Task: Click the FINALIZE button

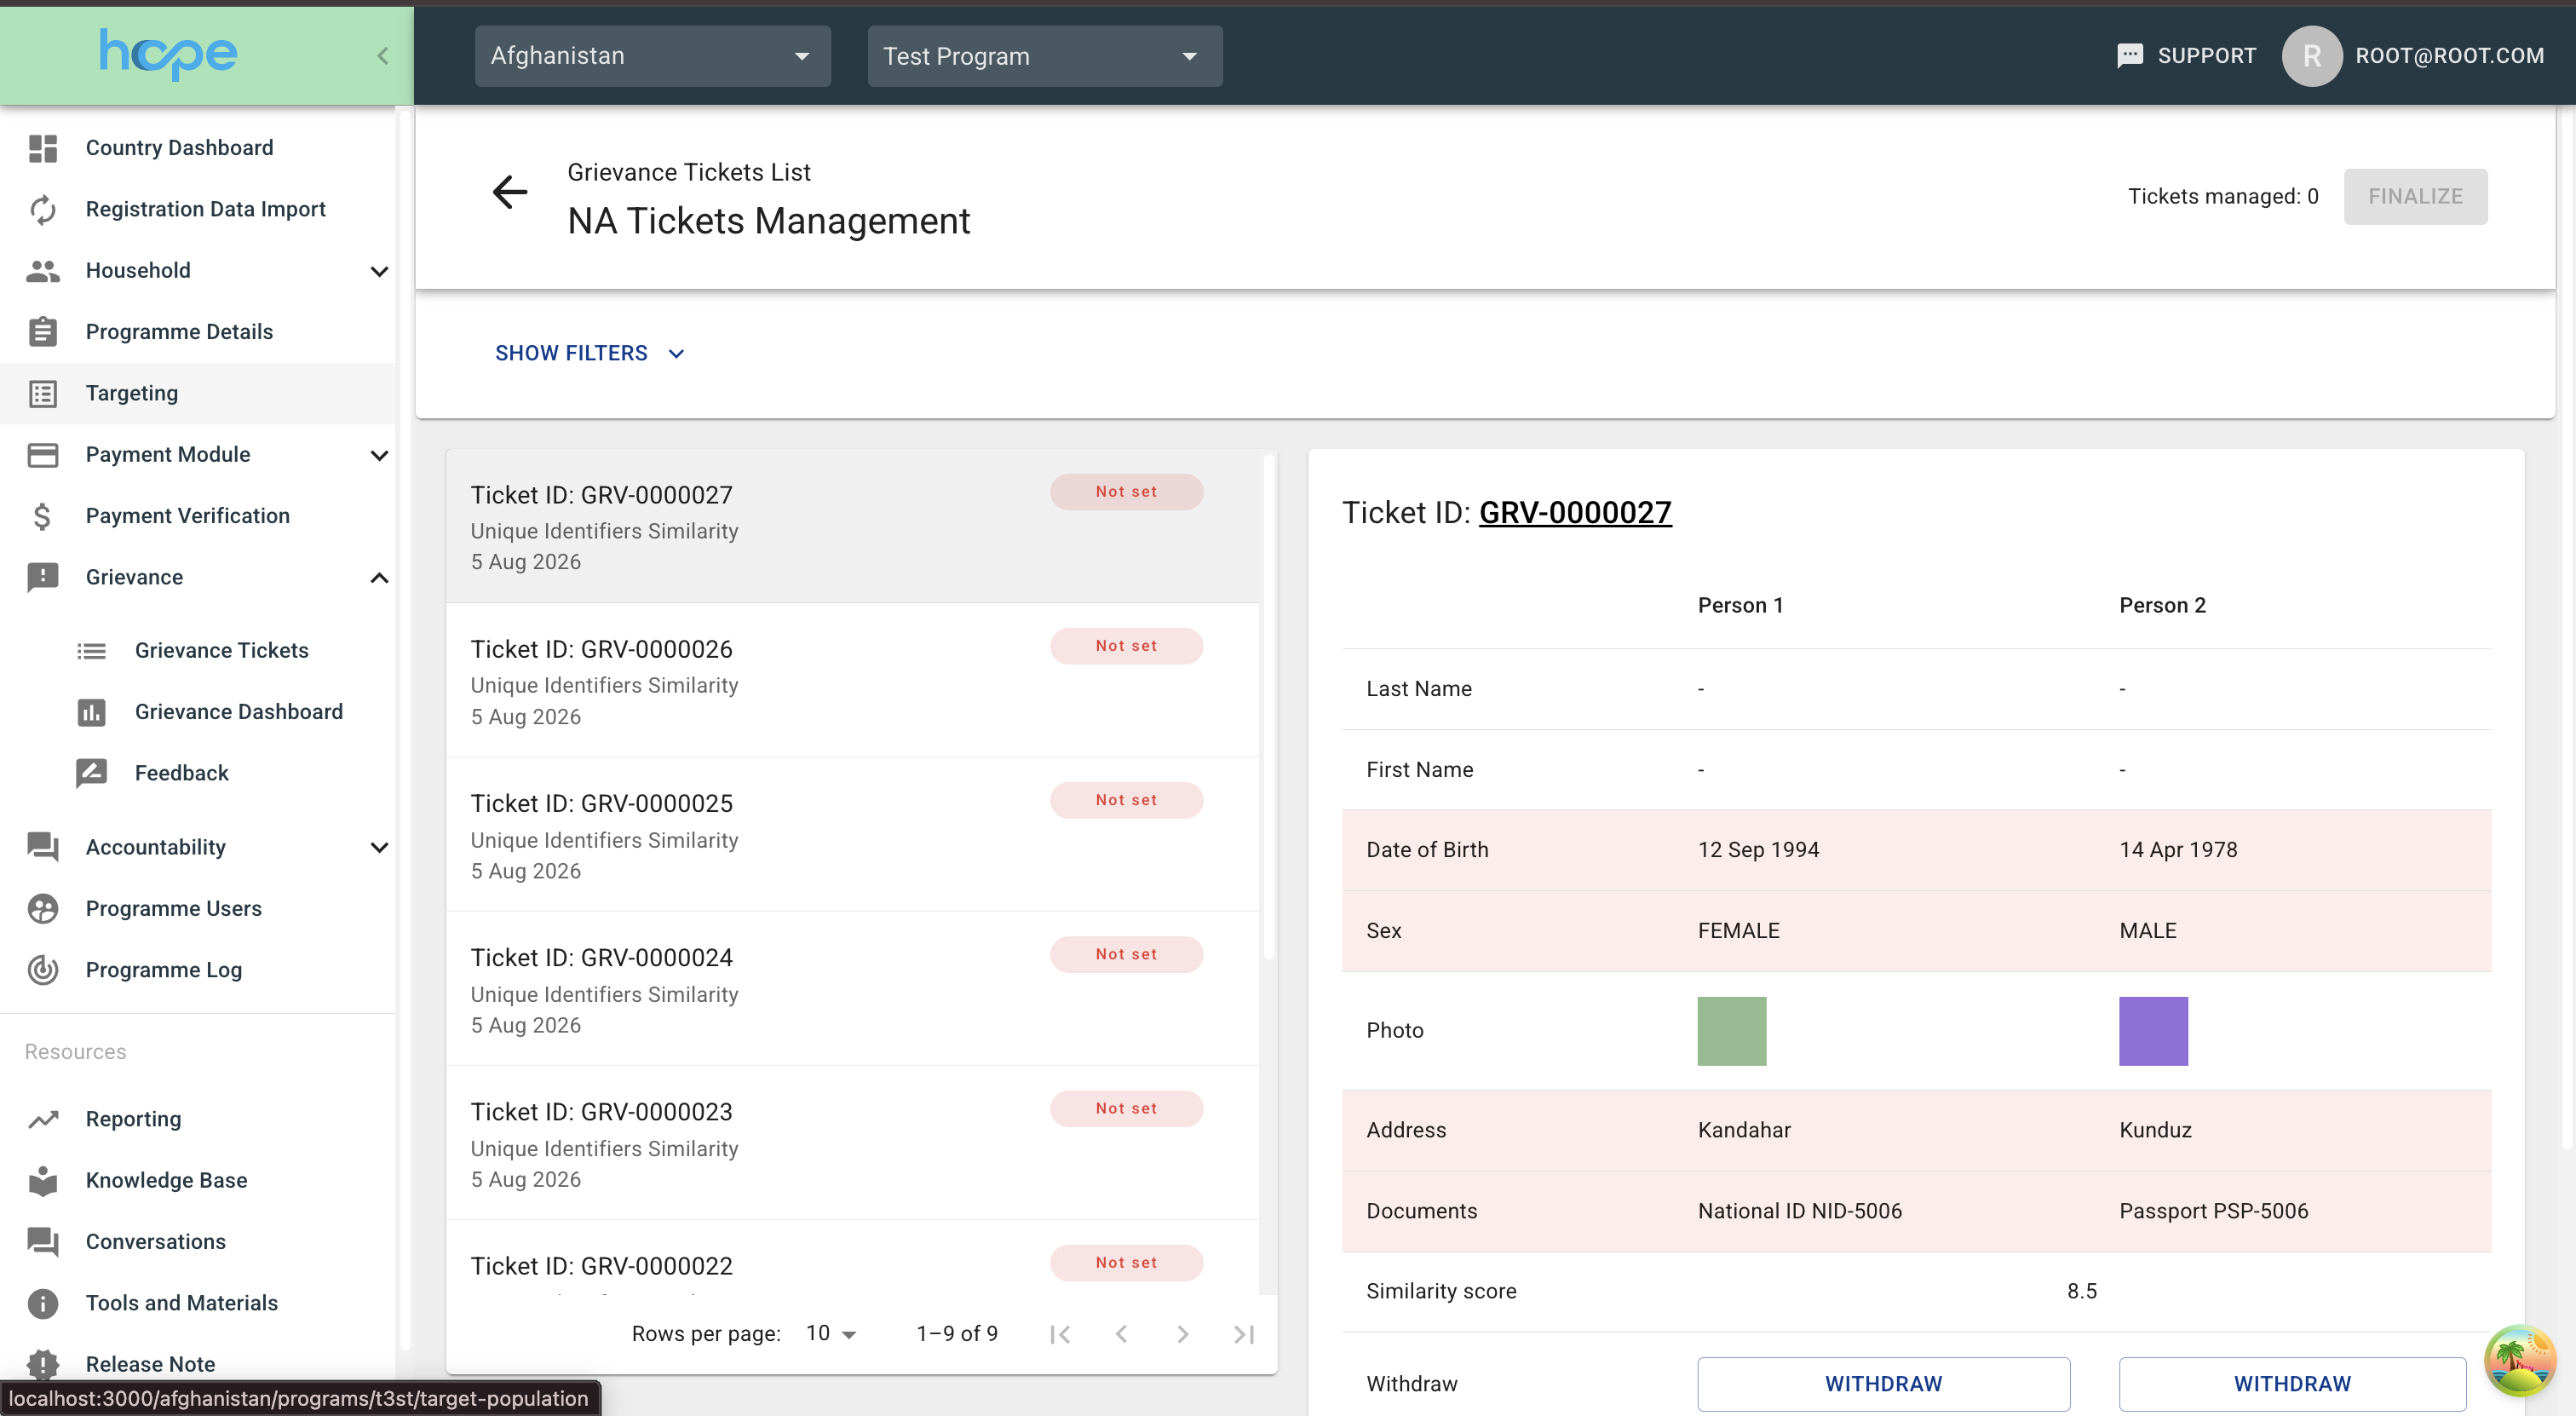Action: (2415, 196)
